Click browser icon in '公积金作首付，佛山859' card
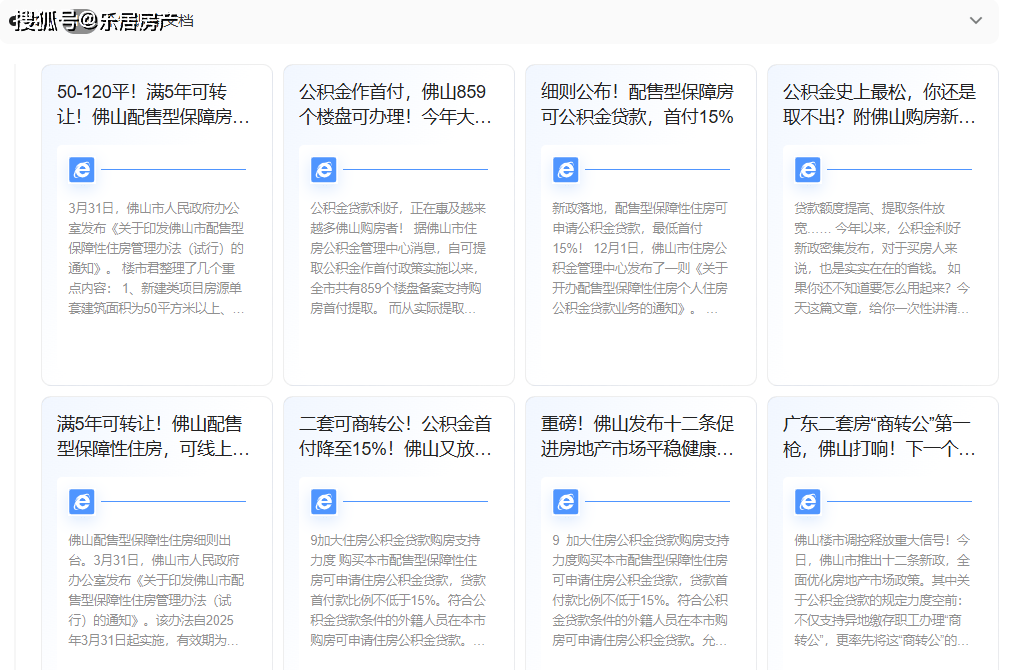This screenshot has height=670, width=1015. (x=324, y=170)
